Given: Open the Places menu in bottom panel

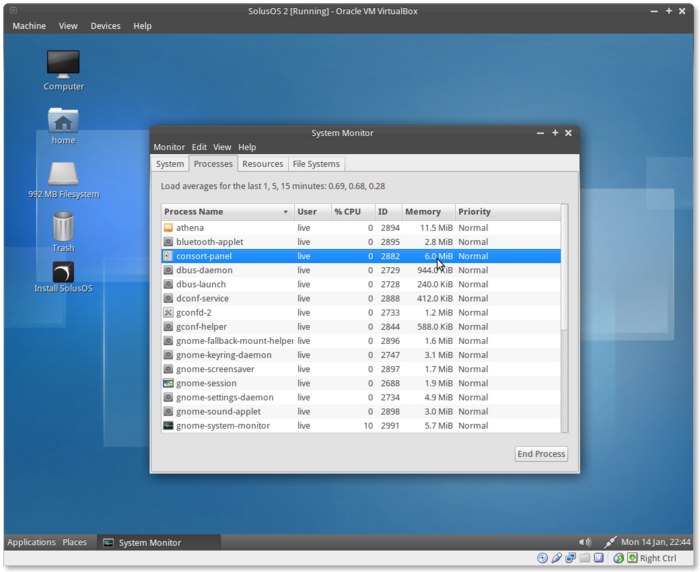Looking at the screenshot, I should [x=75, y=542].
